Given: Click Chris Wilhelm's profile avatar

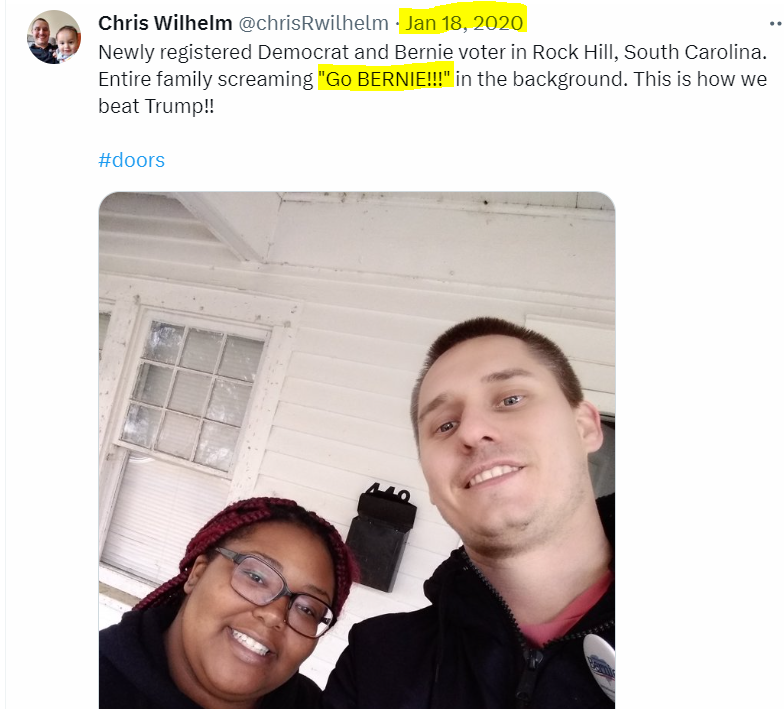Looking at the screenshot, I should (x=54, y=37).
